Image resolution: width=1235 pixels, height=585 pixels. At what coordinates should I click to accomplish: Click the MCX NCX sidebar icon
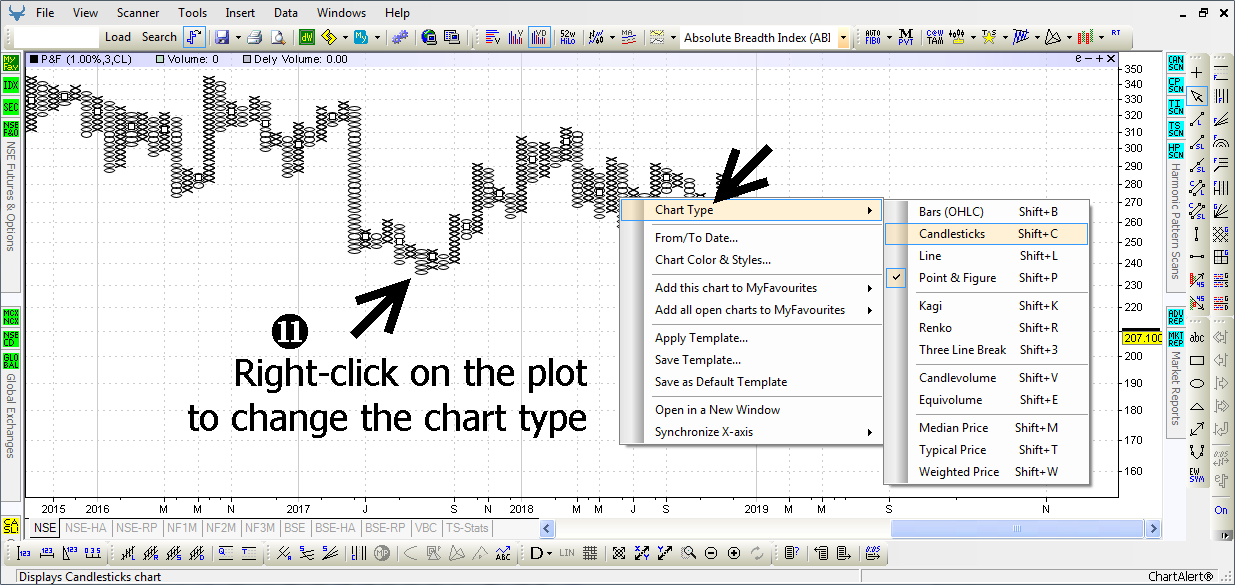point(11,317)
